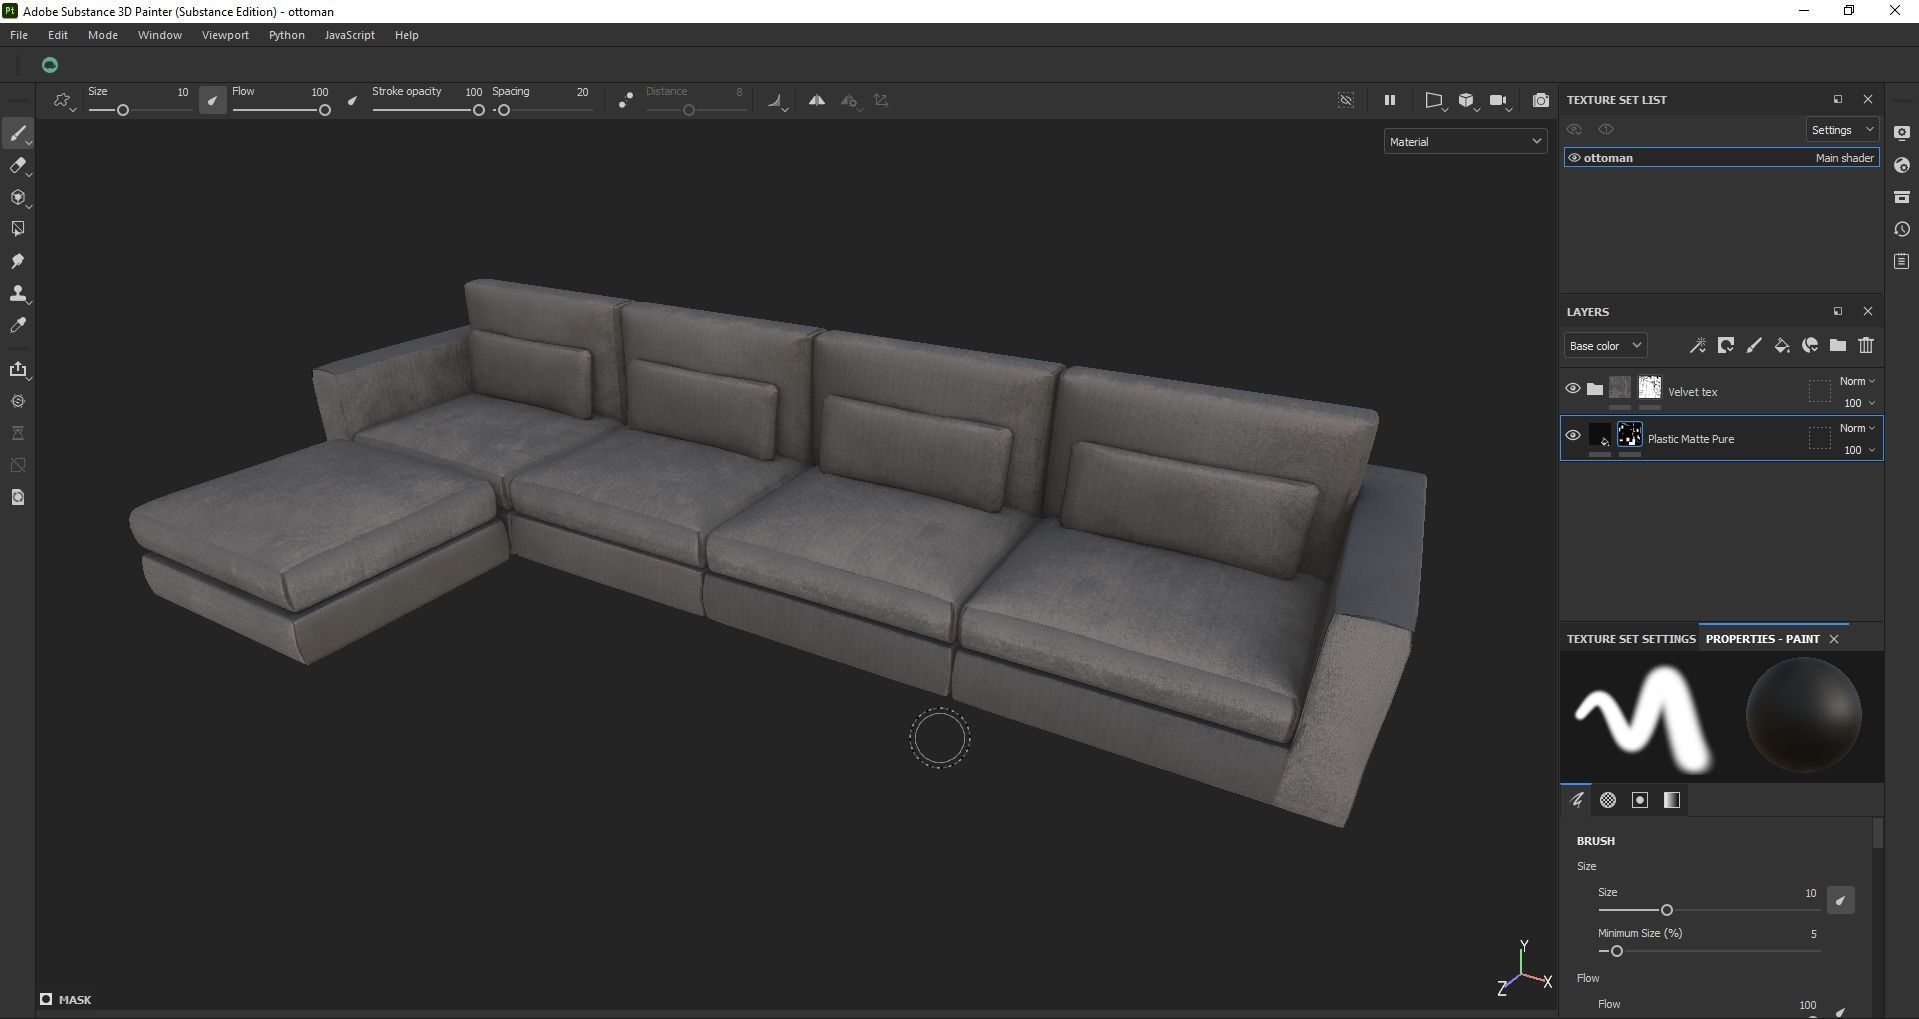Select the Smudge tool
1919x1019 pixels.
[17, 261]
